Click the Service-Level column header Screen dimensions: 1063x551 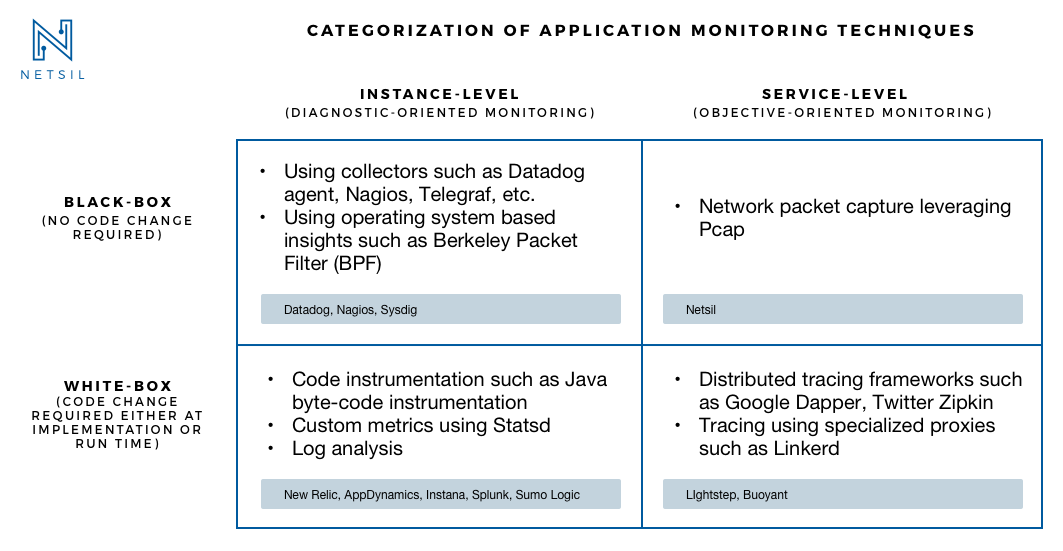[x=842, y=95]
